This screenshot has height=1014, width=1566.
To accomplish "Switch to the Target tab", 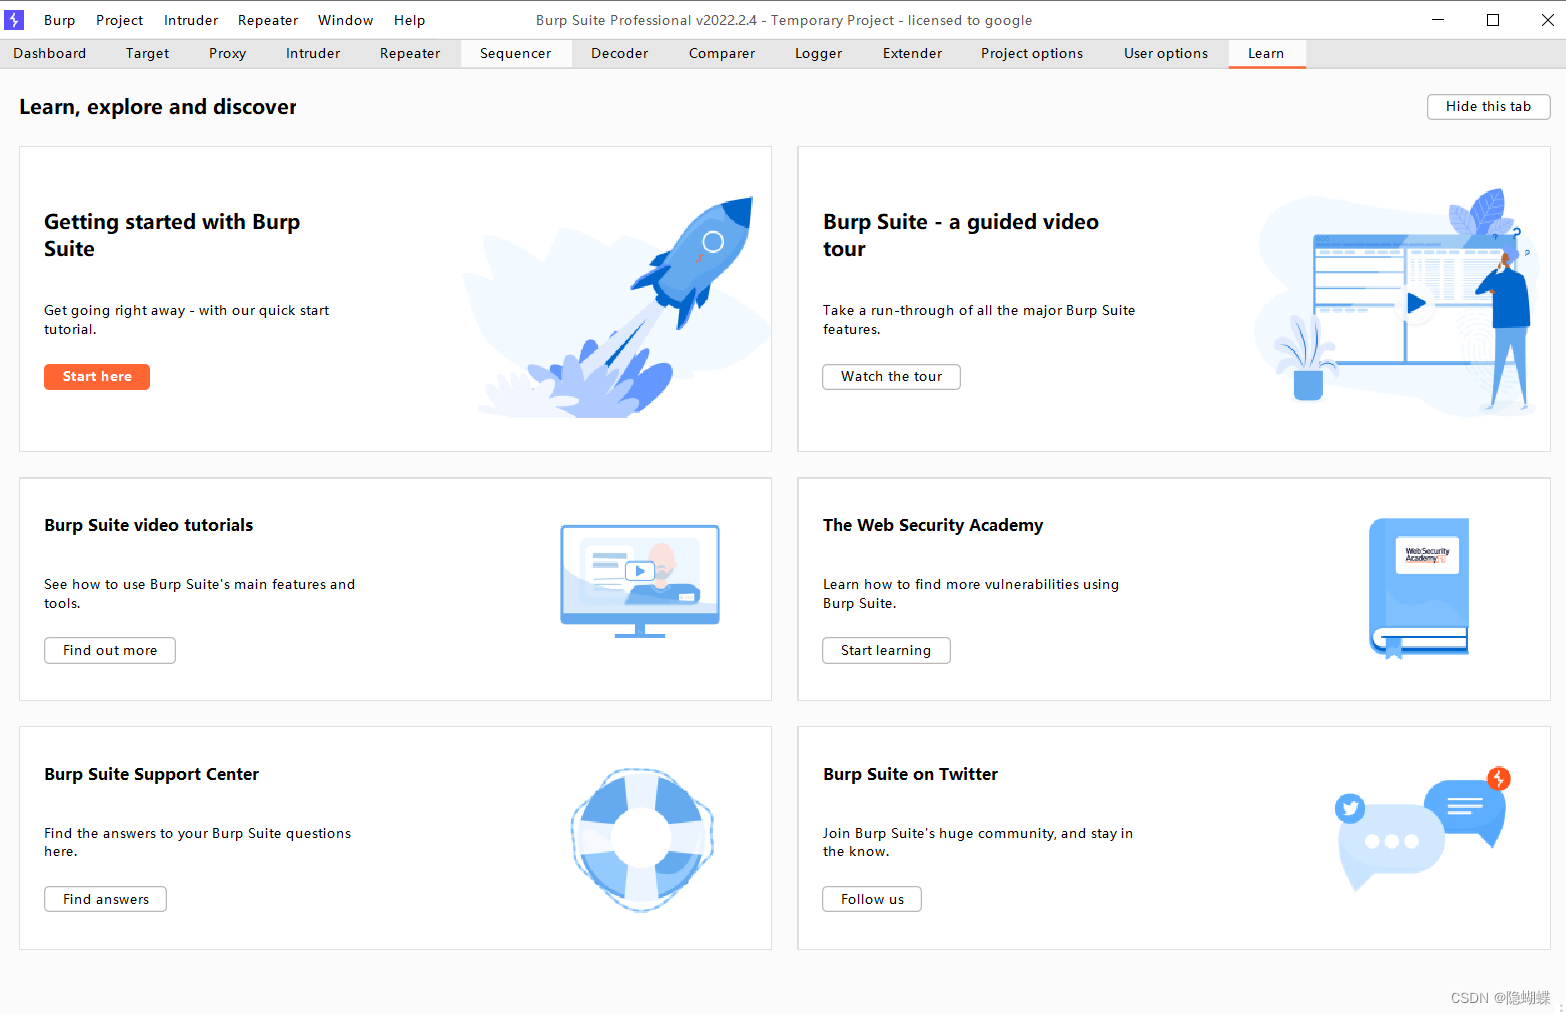I will [148, 54].
